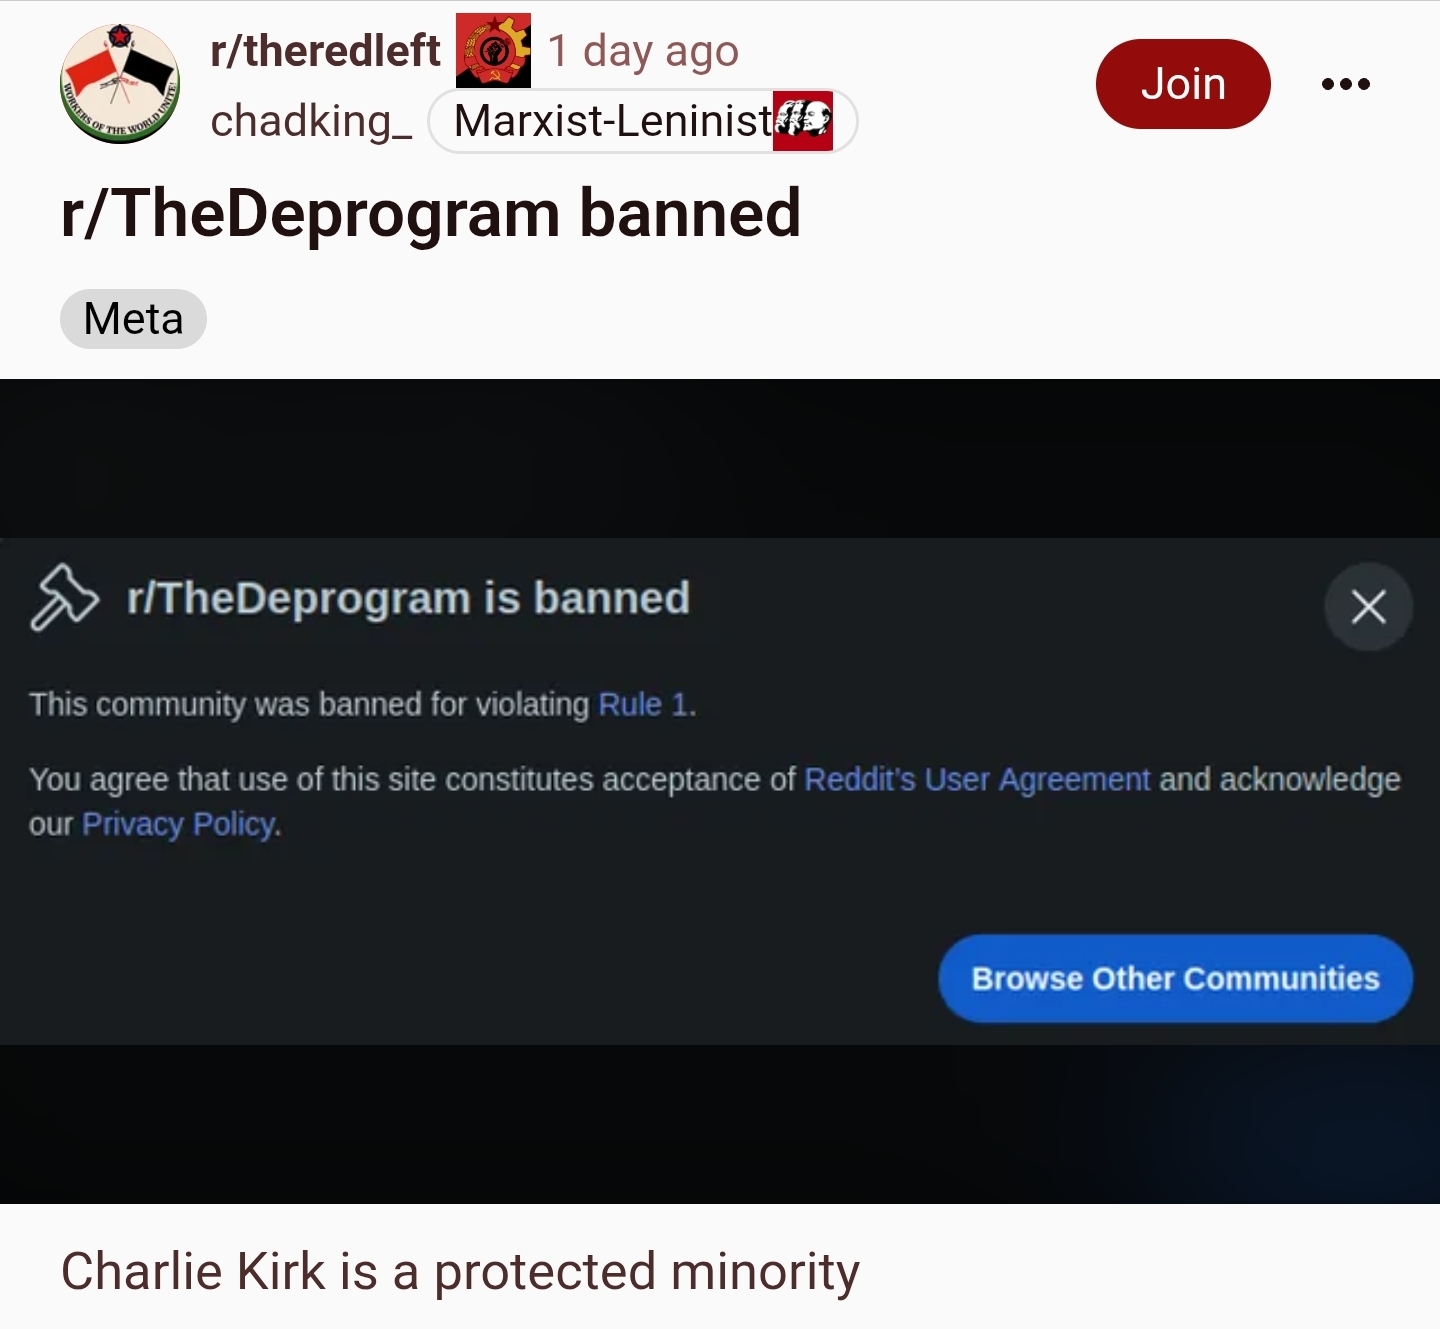Browse Other Communities
The height and width of the screenshot is (1329, 1440).
tap(1175, 978)
